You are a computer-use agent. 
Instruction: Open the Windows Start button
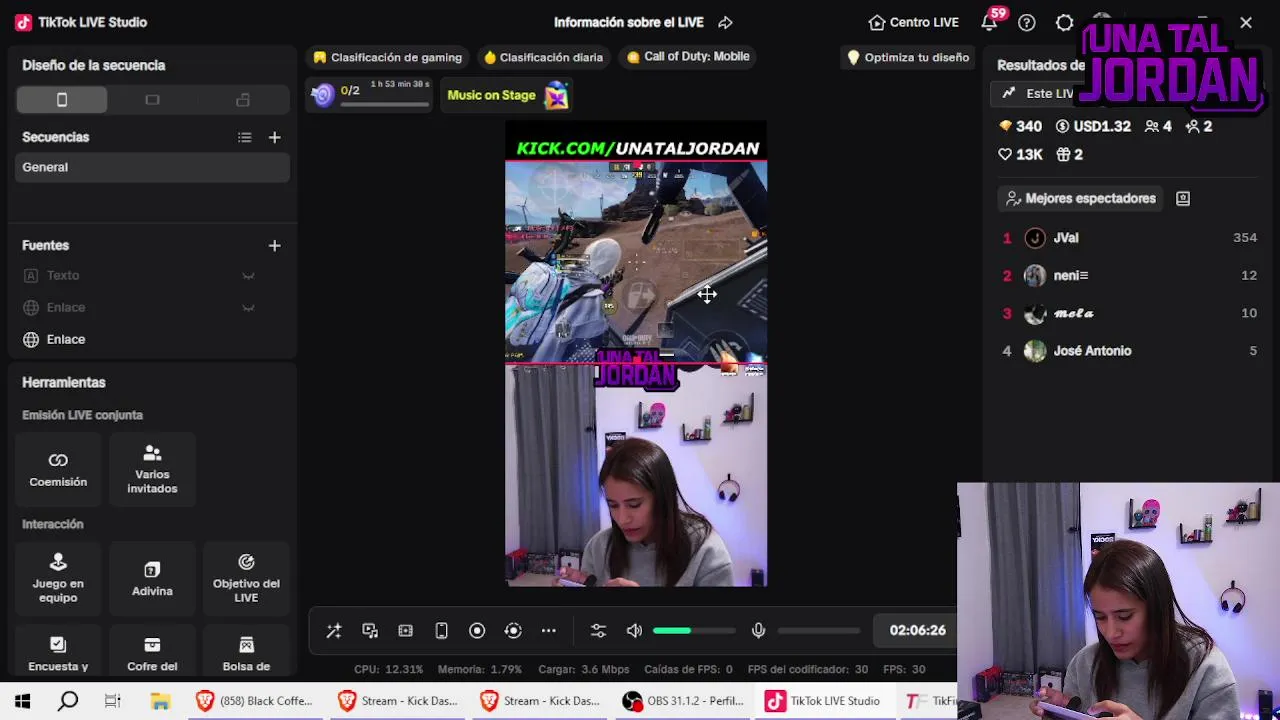22,701
